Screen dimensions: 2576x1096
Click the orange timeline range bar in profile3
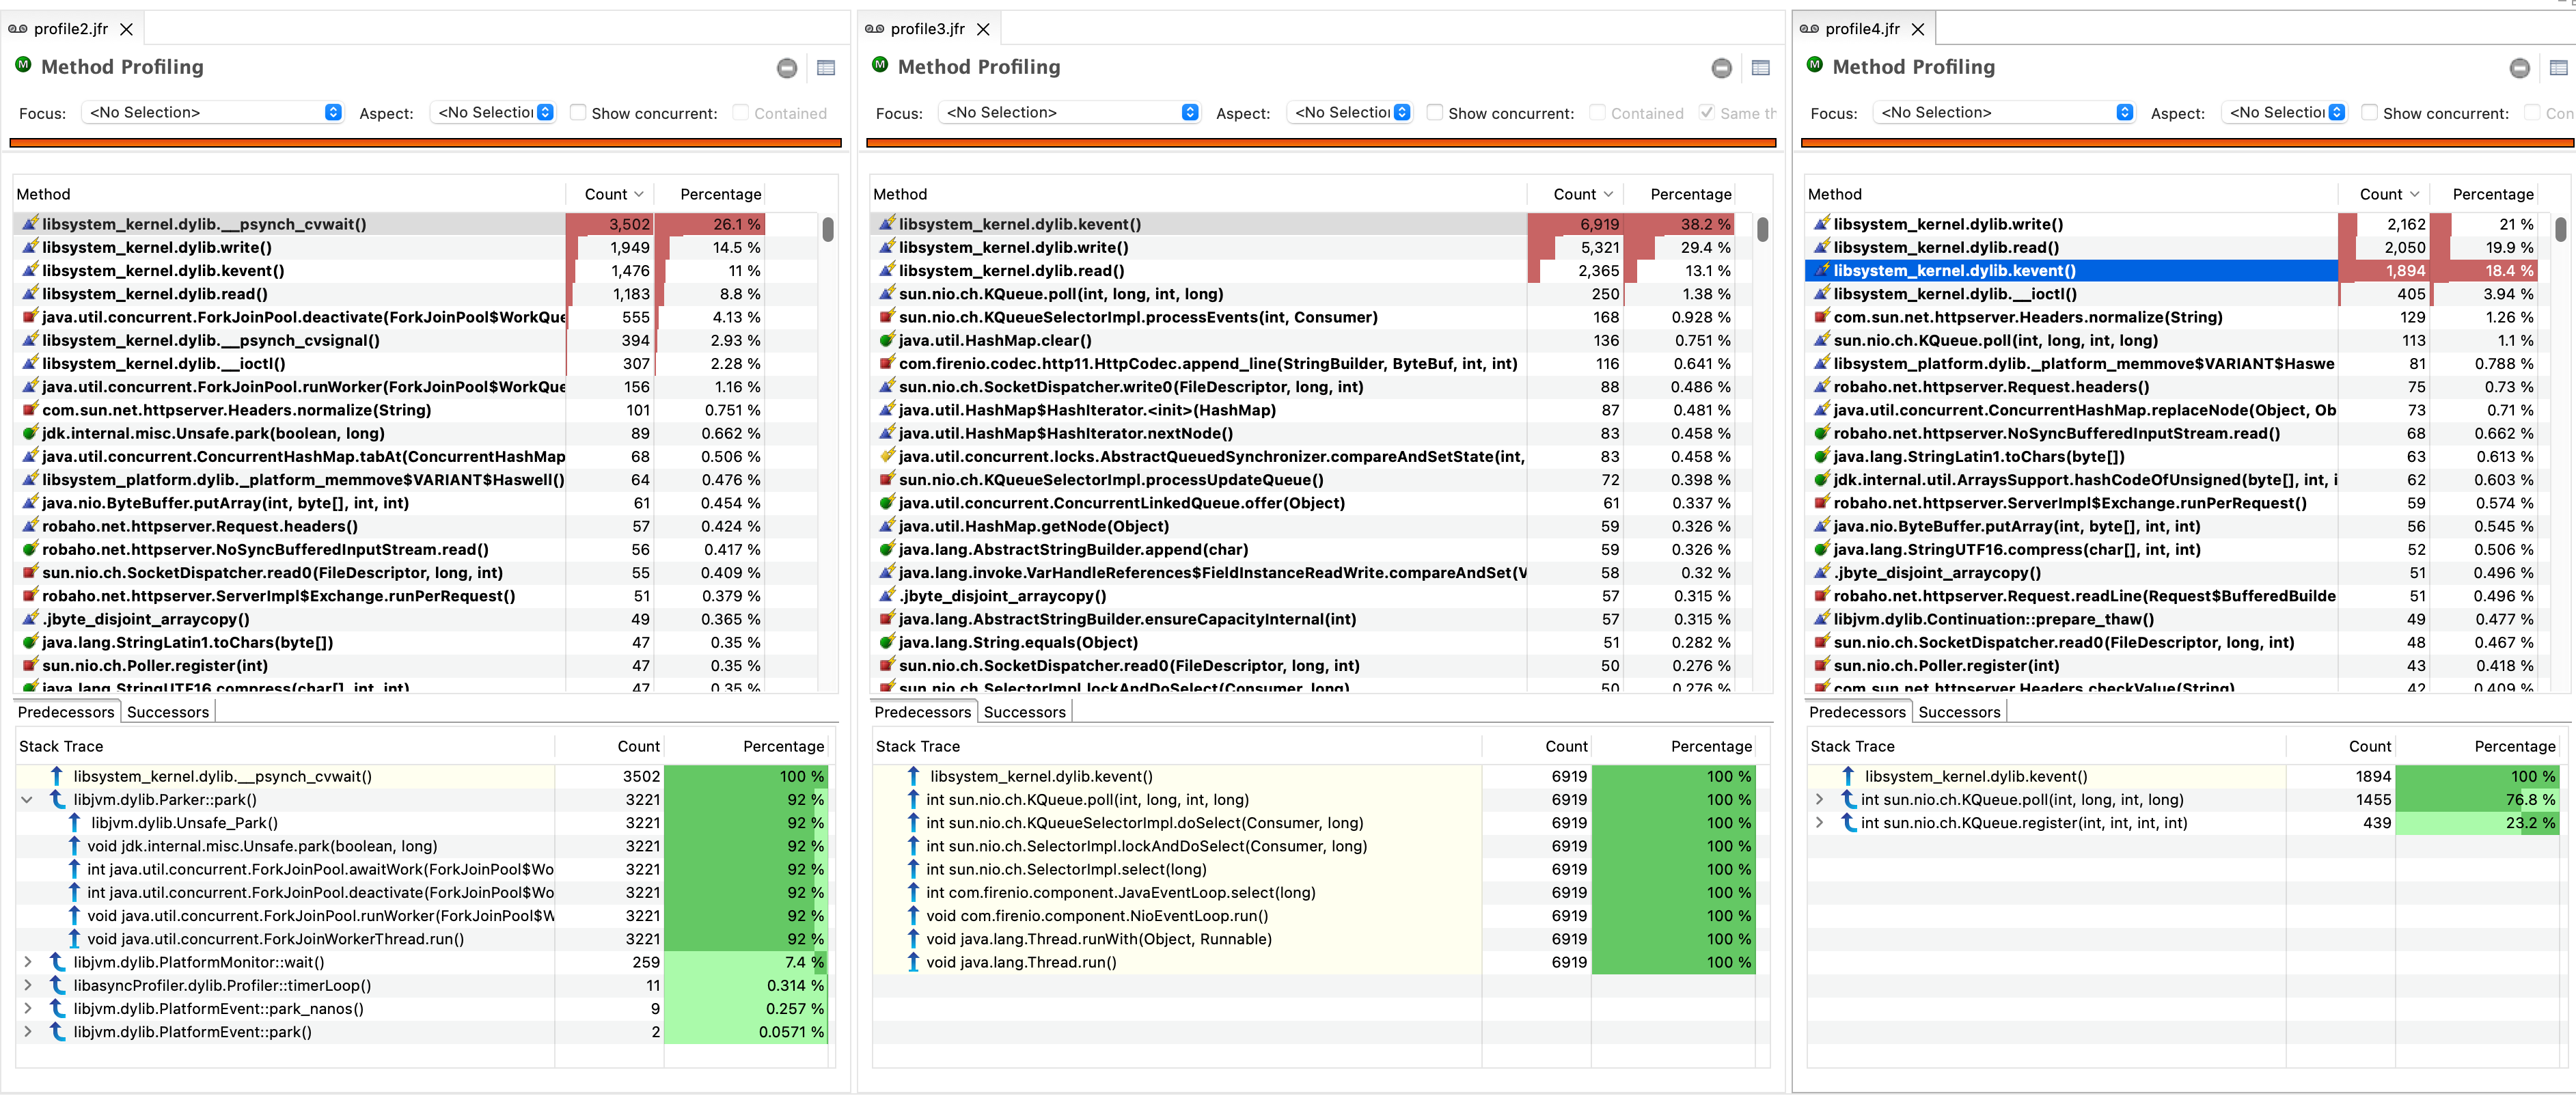pyautogui.click(x=1320, y=143)
